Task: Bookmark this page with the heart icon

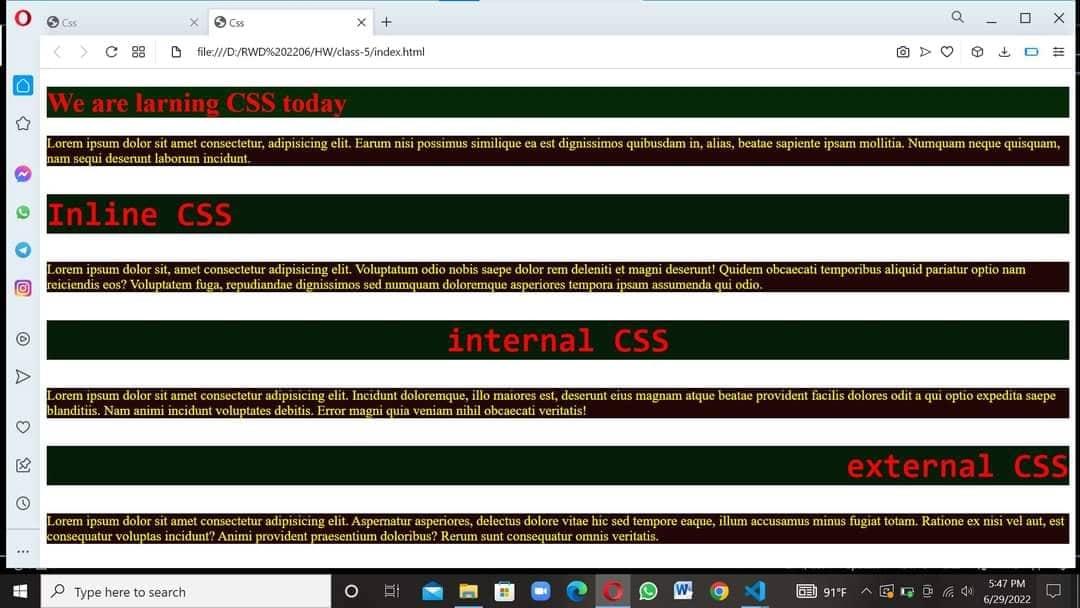Action: click(x=947, y=51)
